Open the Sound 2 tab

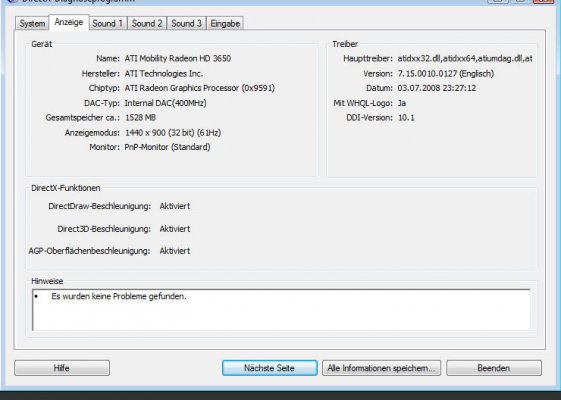click(x=147, y=24)
